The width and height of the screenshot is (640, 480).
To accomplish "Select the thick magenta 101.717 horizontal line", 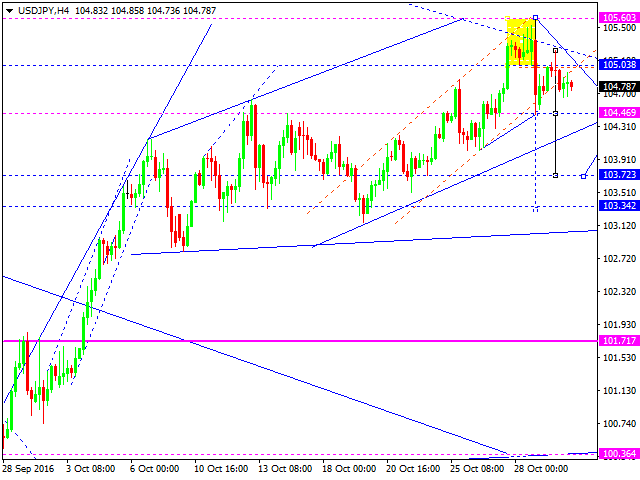I will 300,341.
